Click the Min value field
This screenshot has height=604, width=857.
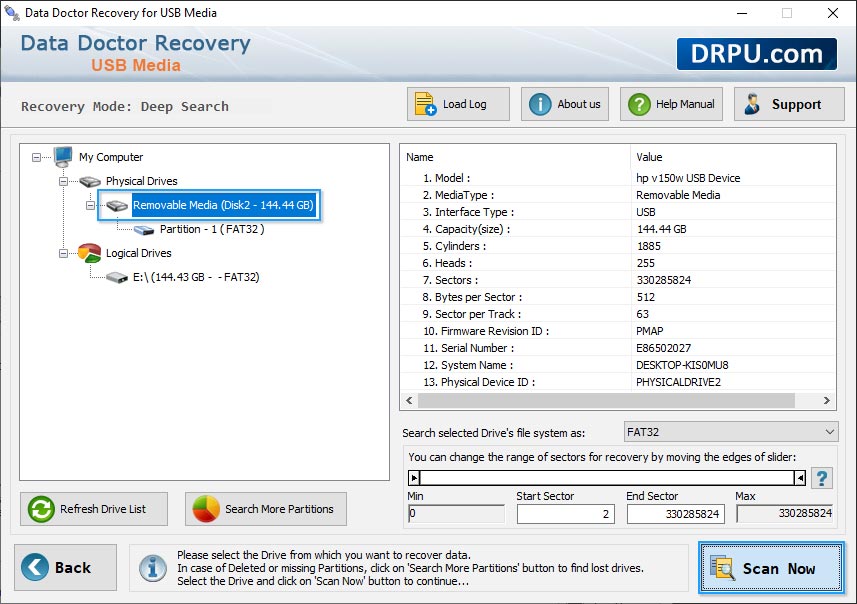pos(456,513)
